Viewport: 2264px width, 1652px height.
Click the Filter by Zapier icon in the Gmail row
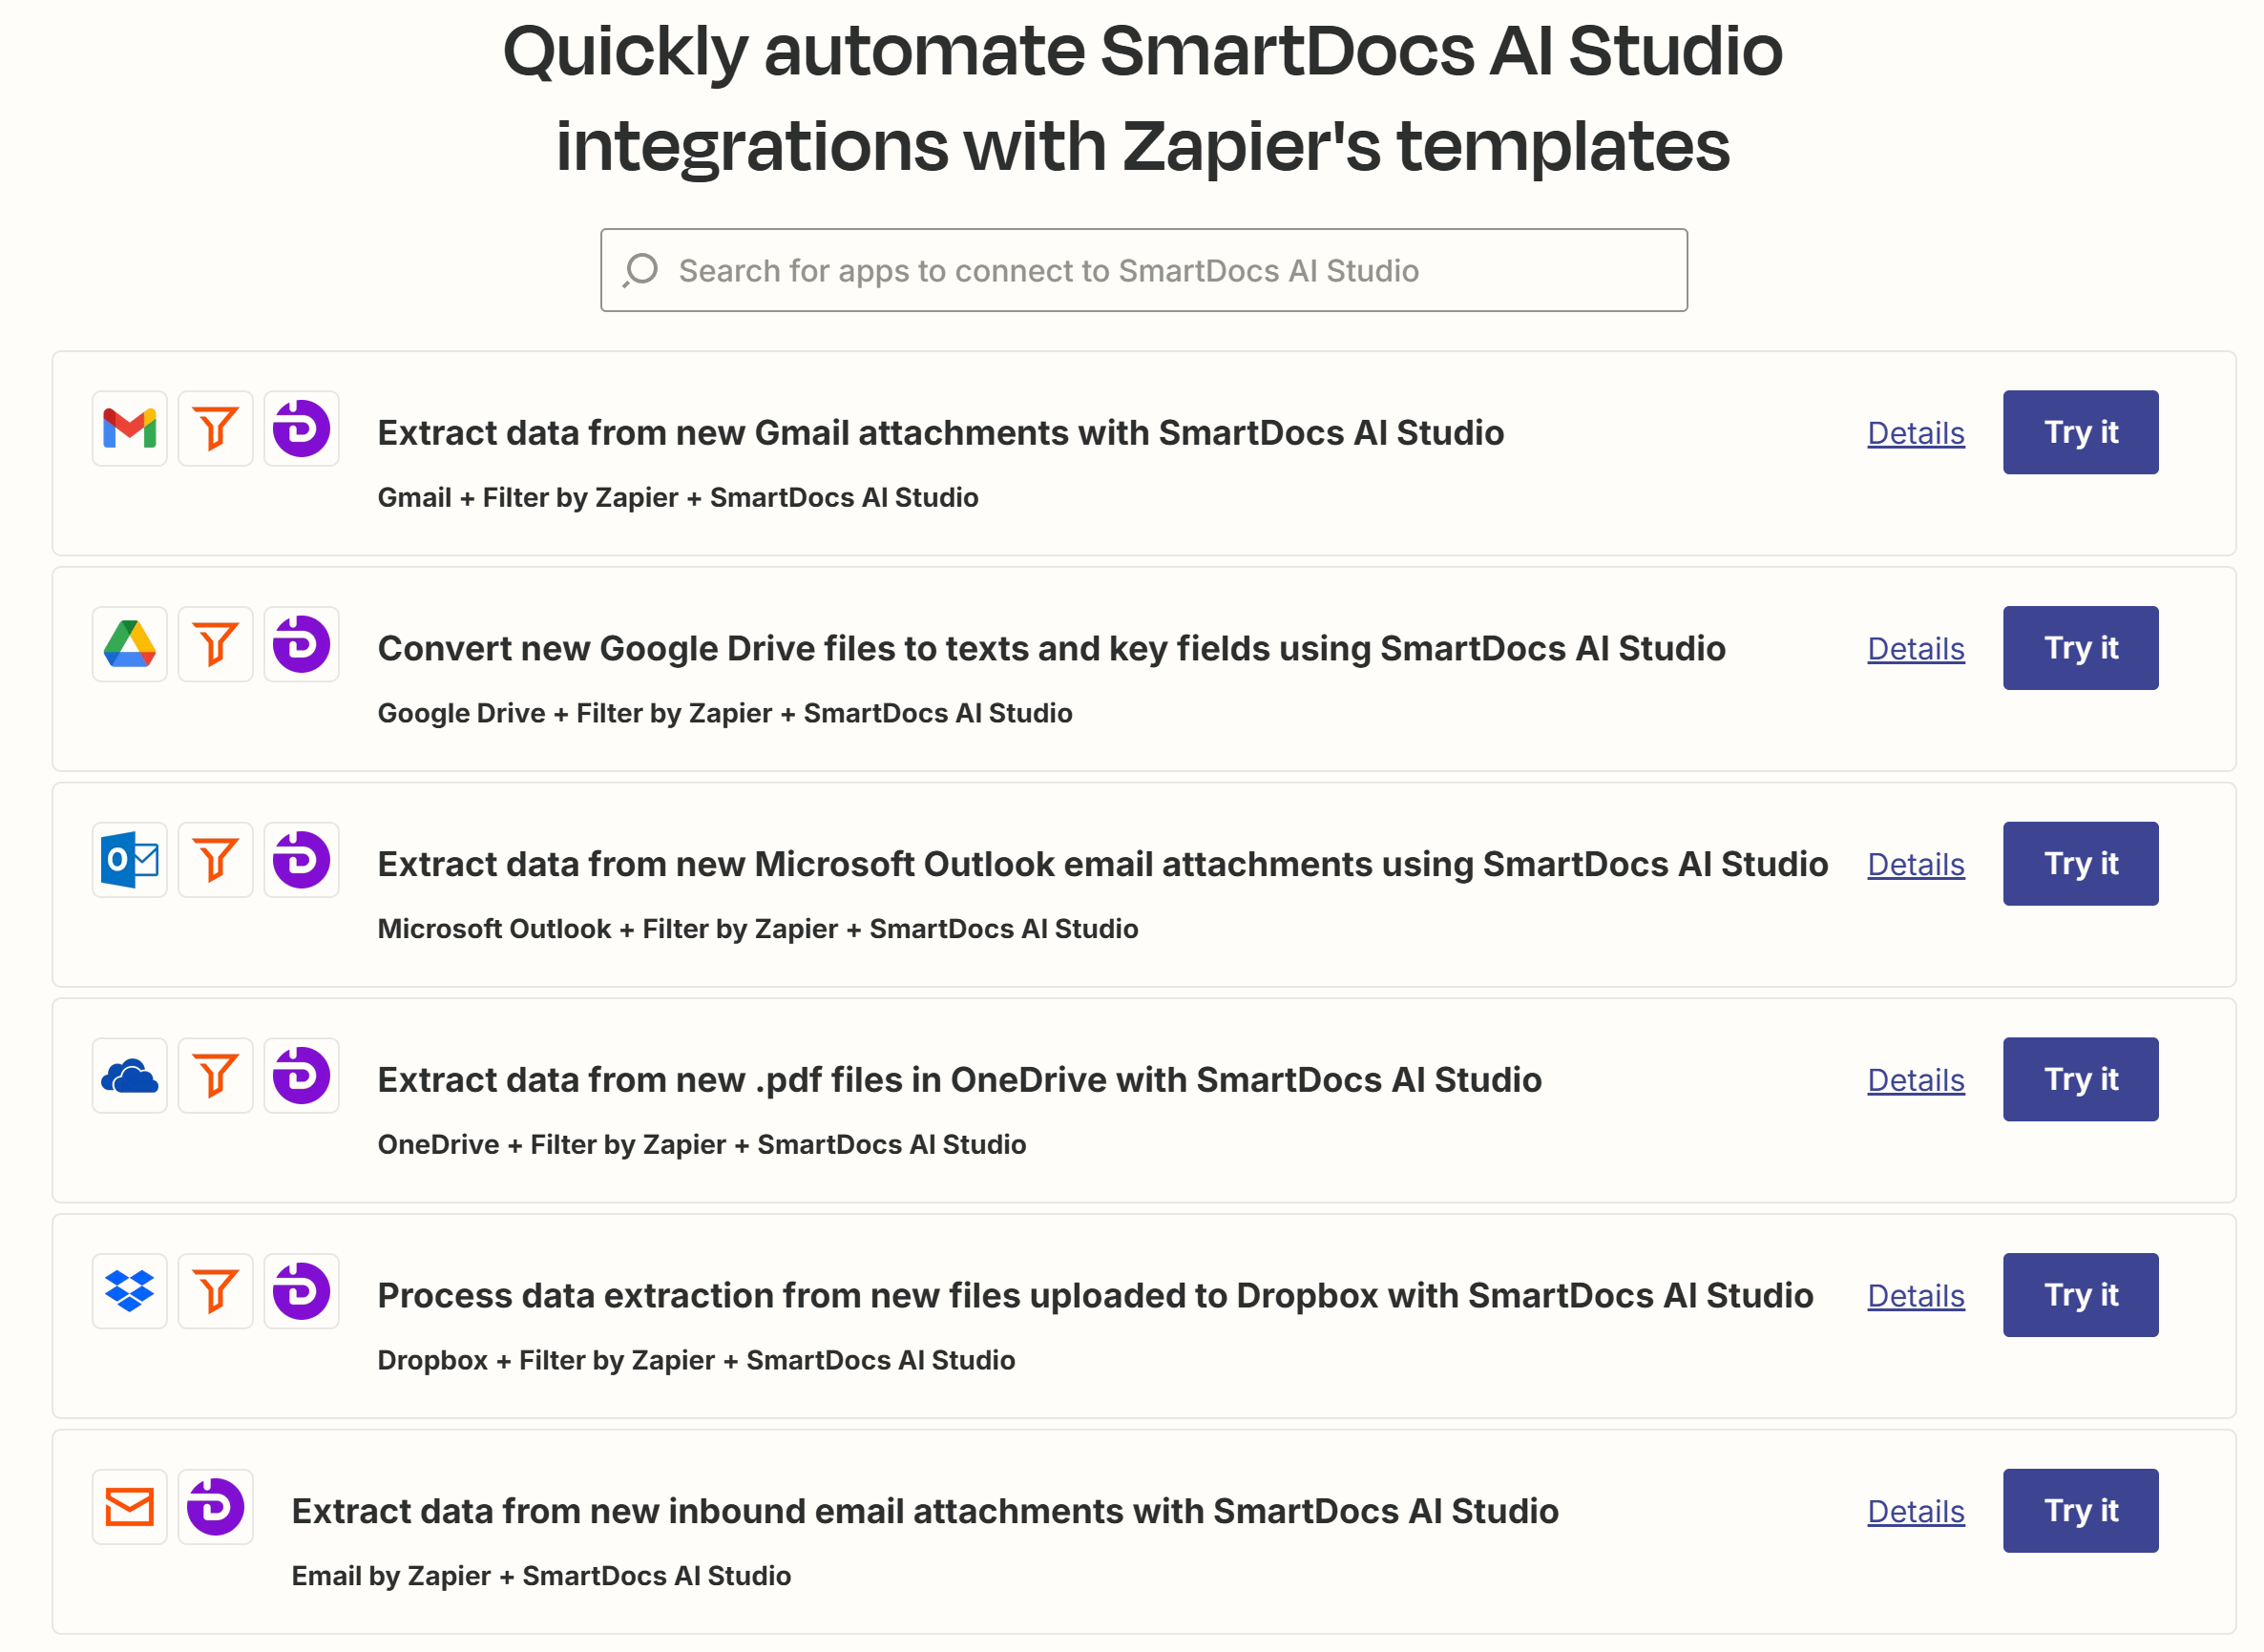(x=216, y=429)
